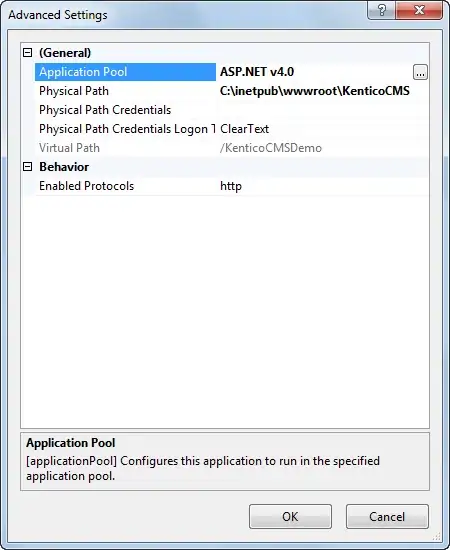Viewport: 450px width, 550px height.
Task: Confirm settings with the OK button
Action: 290,516
